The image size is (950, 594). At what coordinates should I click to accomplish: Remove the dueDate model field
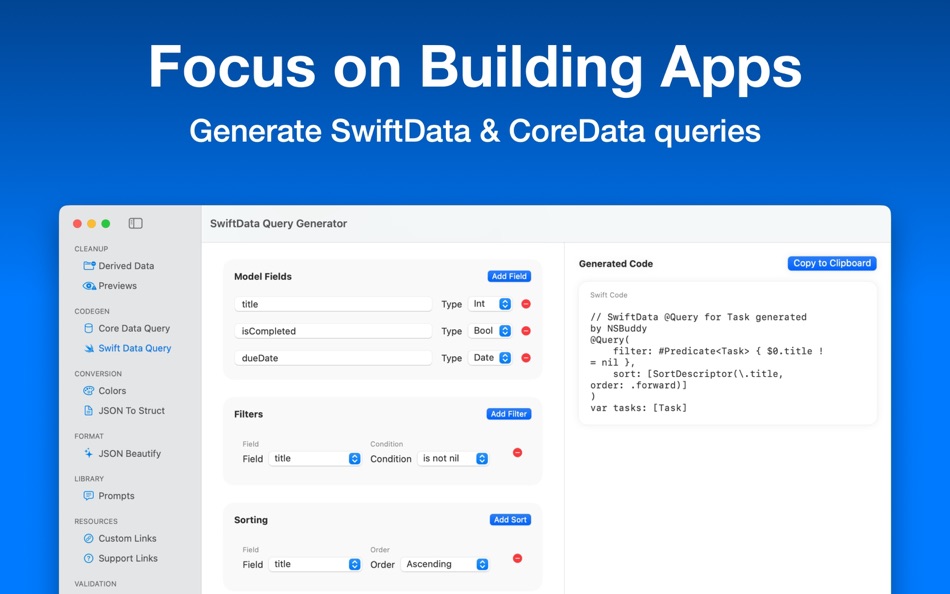(x=526, y=358)
